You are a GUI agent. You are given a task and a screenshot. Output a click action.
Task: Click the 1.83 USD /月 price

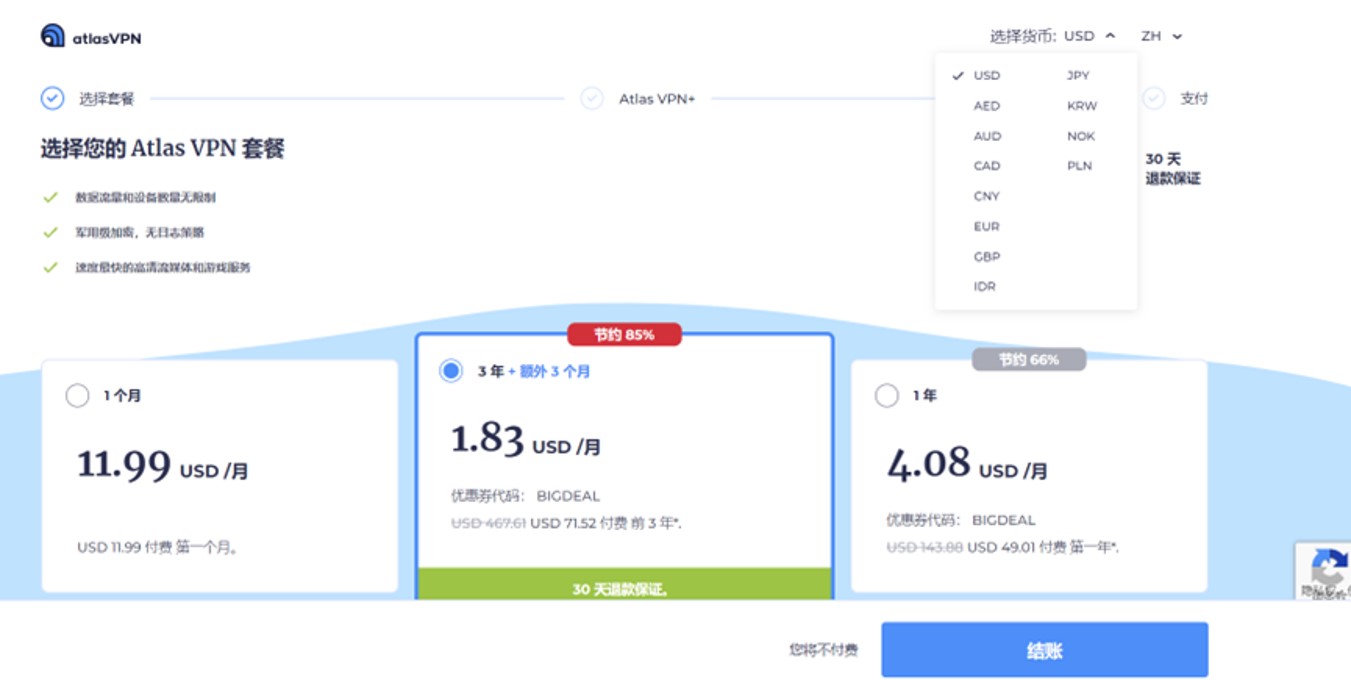pos(526,441)
